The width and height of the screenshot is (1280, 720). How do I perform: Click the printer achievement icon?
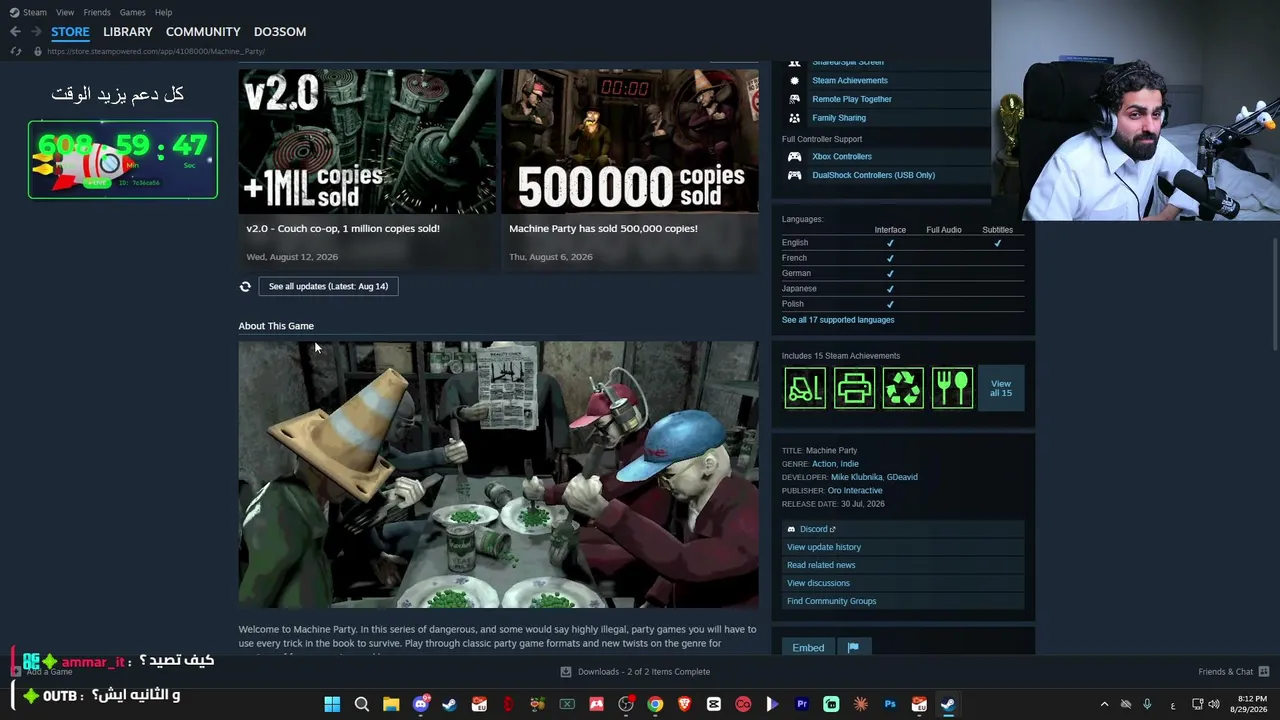854,388
